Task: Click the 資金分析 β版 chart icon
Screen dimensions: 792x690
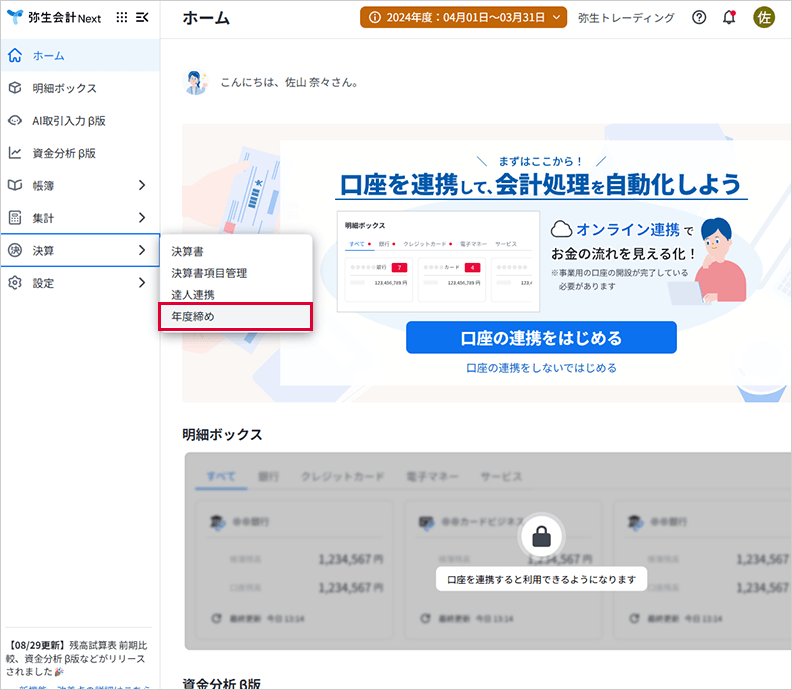Action: click(x=15, y=153)
